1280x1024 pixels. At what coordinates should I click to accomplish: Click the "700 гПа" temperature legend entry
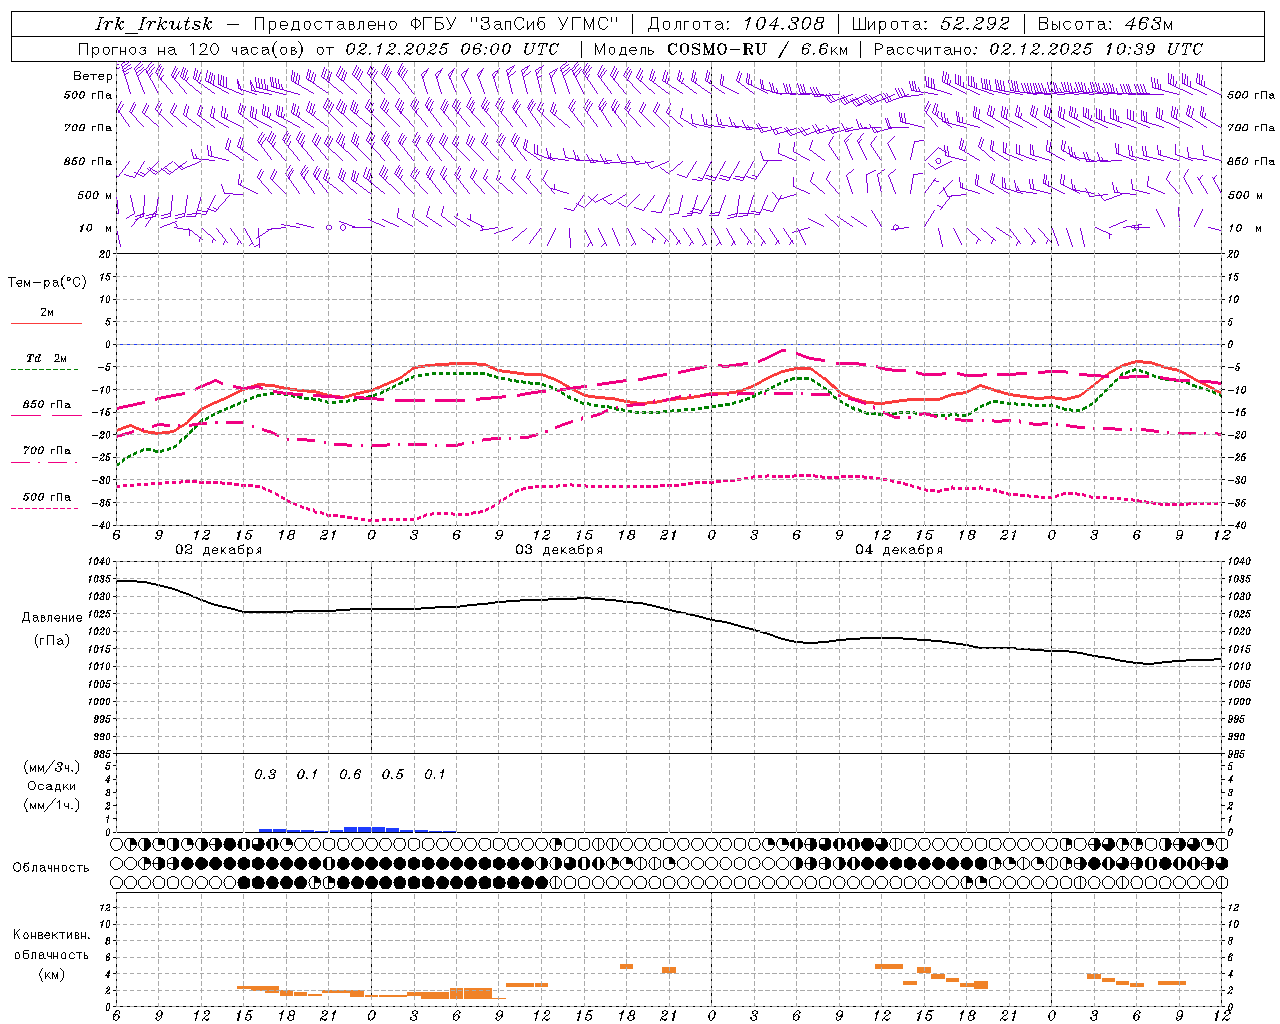tap(47, 451)
